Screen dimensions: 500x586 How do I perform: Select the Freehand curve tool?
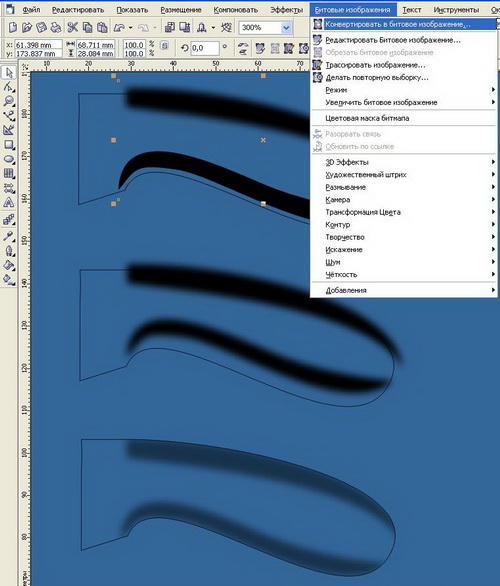coord(9,116)
